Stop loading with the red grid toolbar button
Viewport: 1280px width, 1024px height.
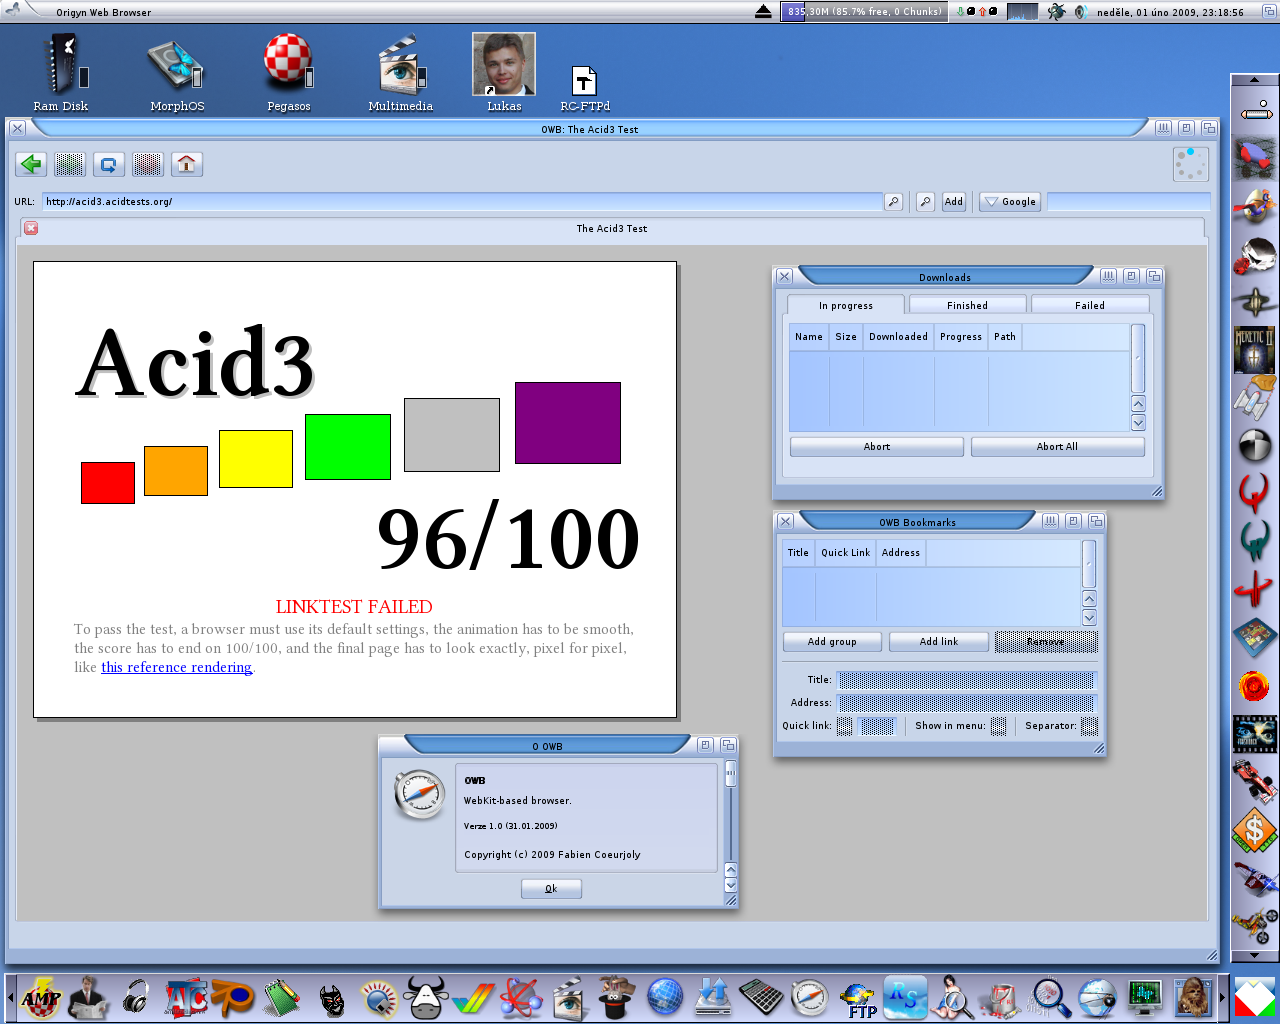148,164
